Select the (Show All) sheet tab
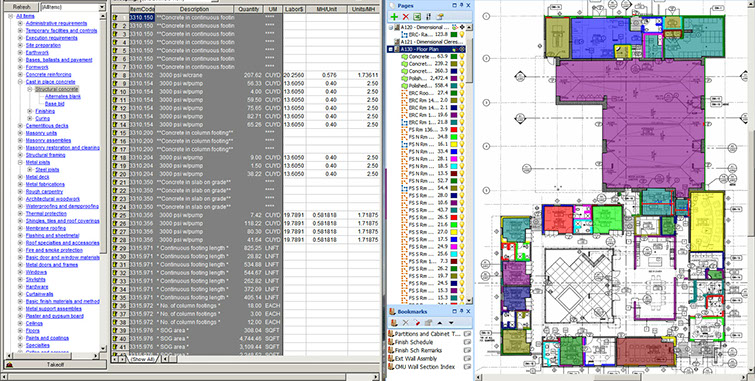This screenshot has width=755, height=381. click(x=143, y=359)
